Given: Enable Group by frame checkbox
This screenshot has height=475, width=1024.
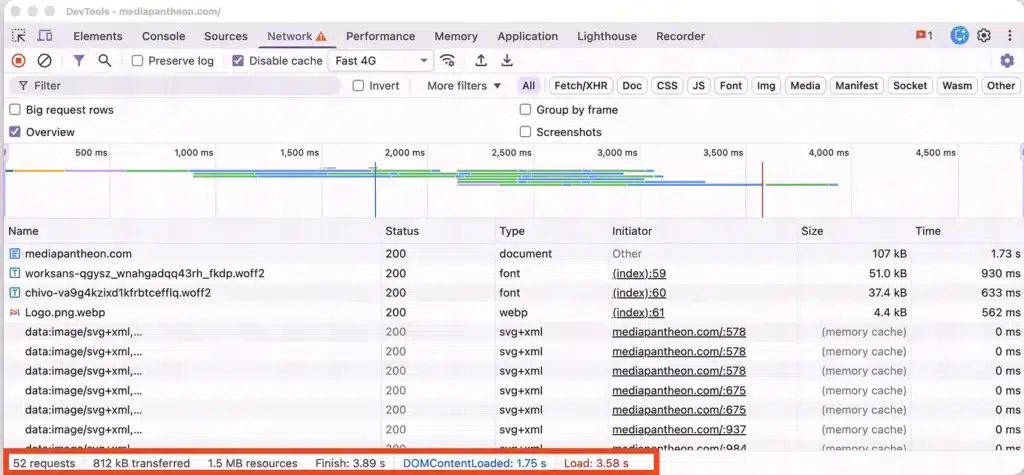Looking at the screenshot, I should coord(525,110).
